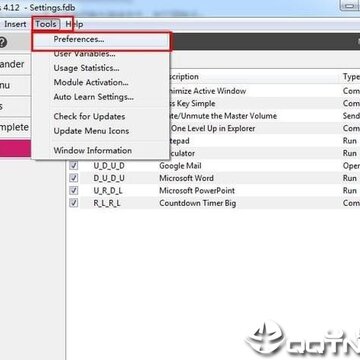Screen dimensions: 360x360
Task: Select the Key Simple row
Action: click(265, 104)
